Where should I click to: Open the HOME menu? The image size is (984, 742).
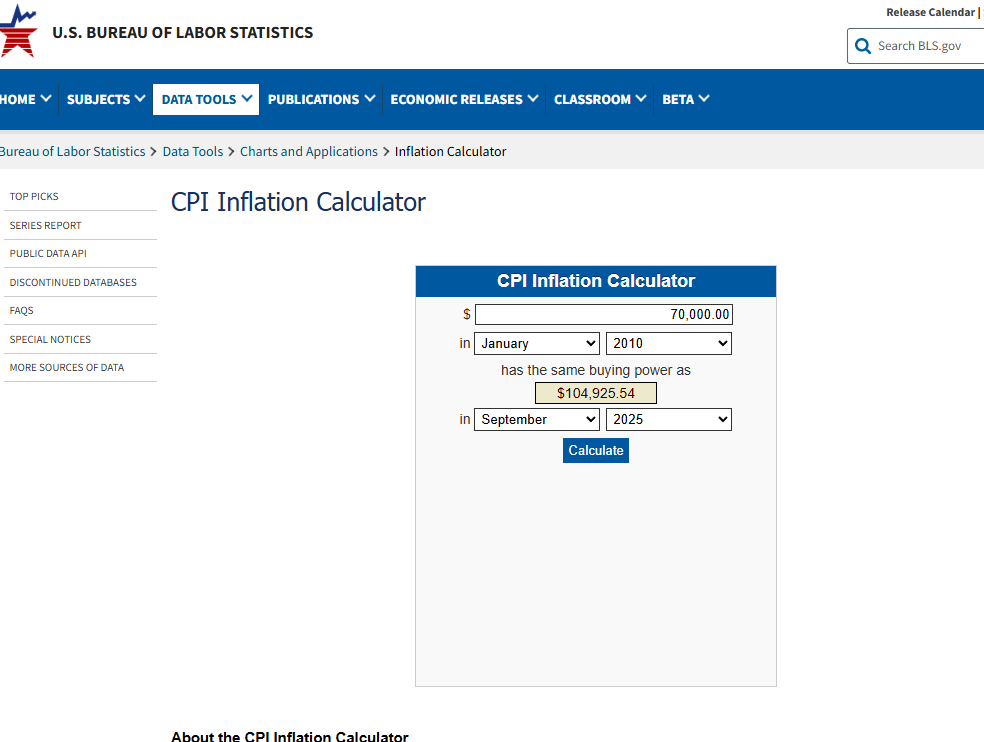(x=26, y=99)
